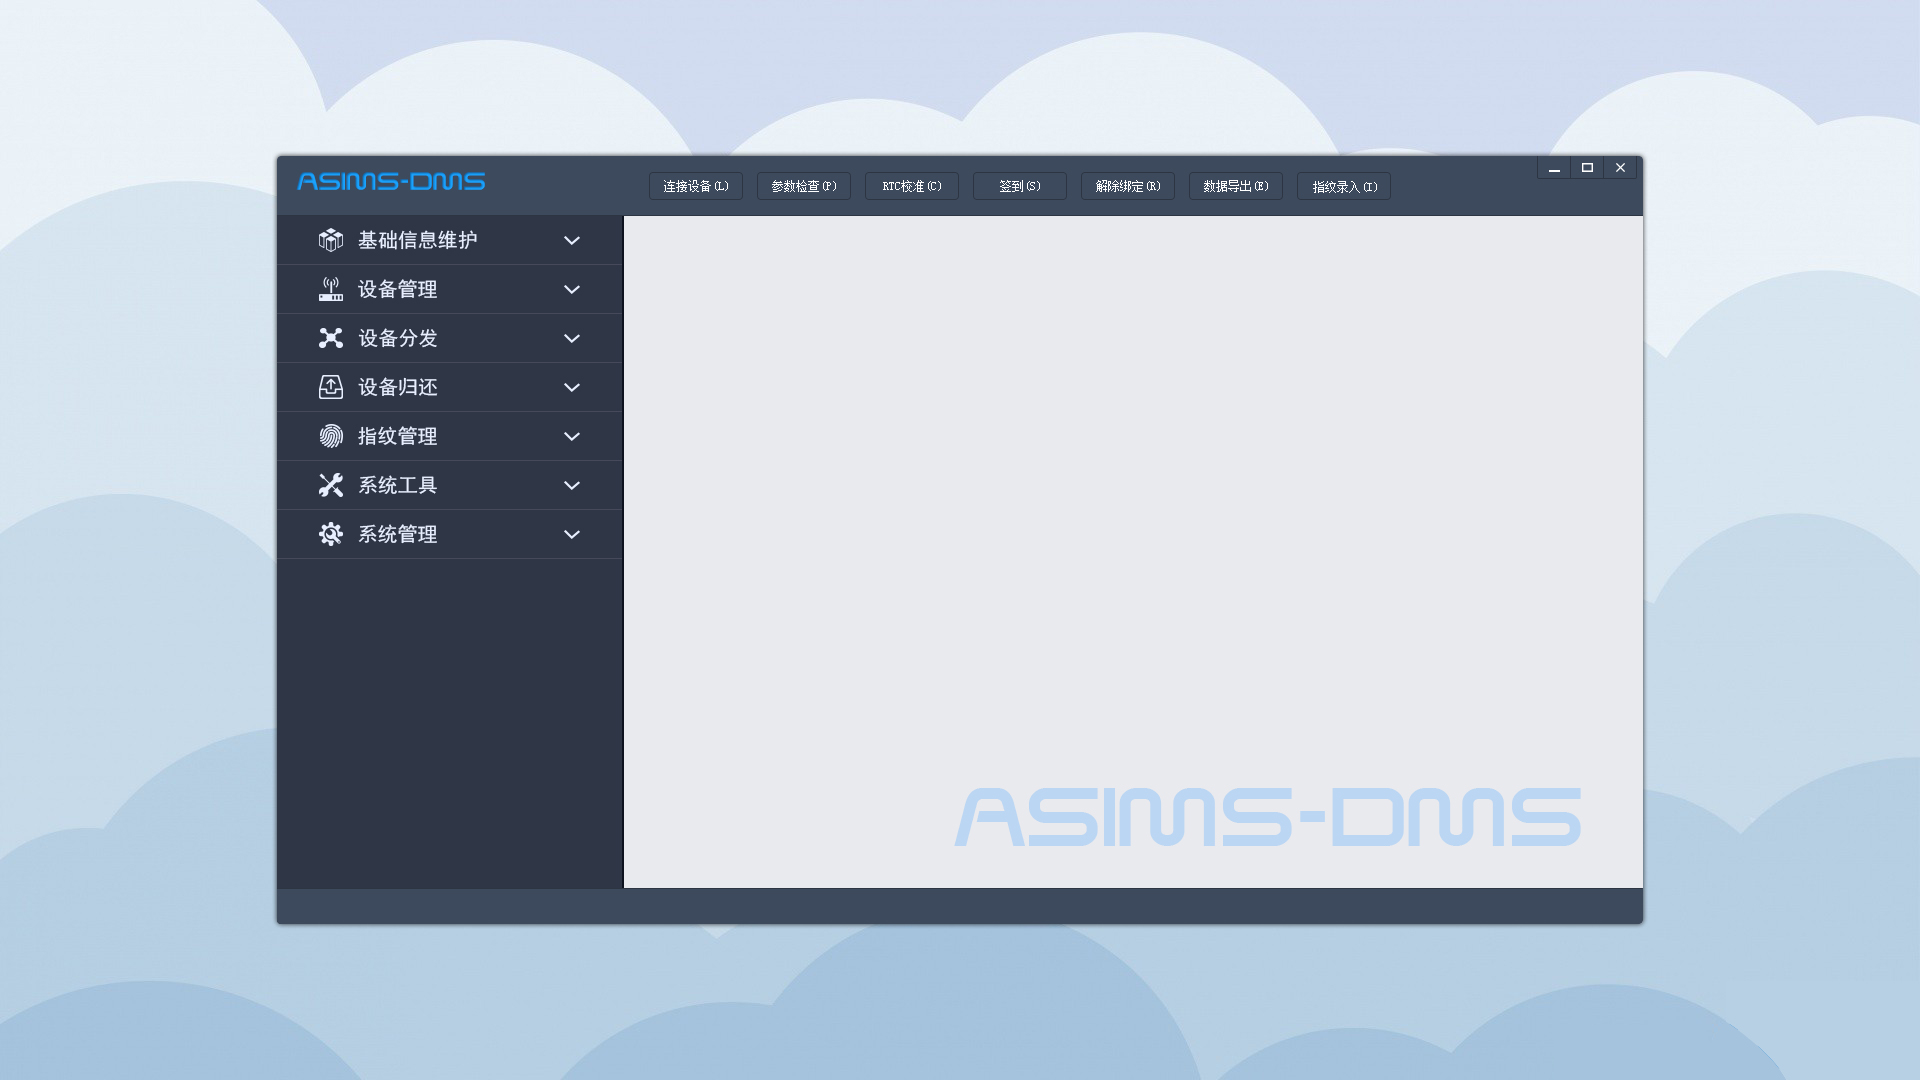Open the 系统工具 menu label
1920x1080 pixels.
398,485
